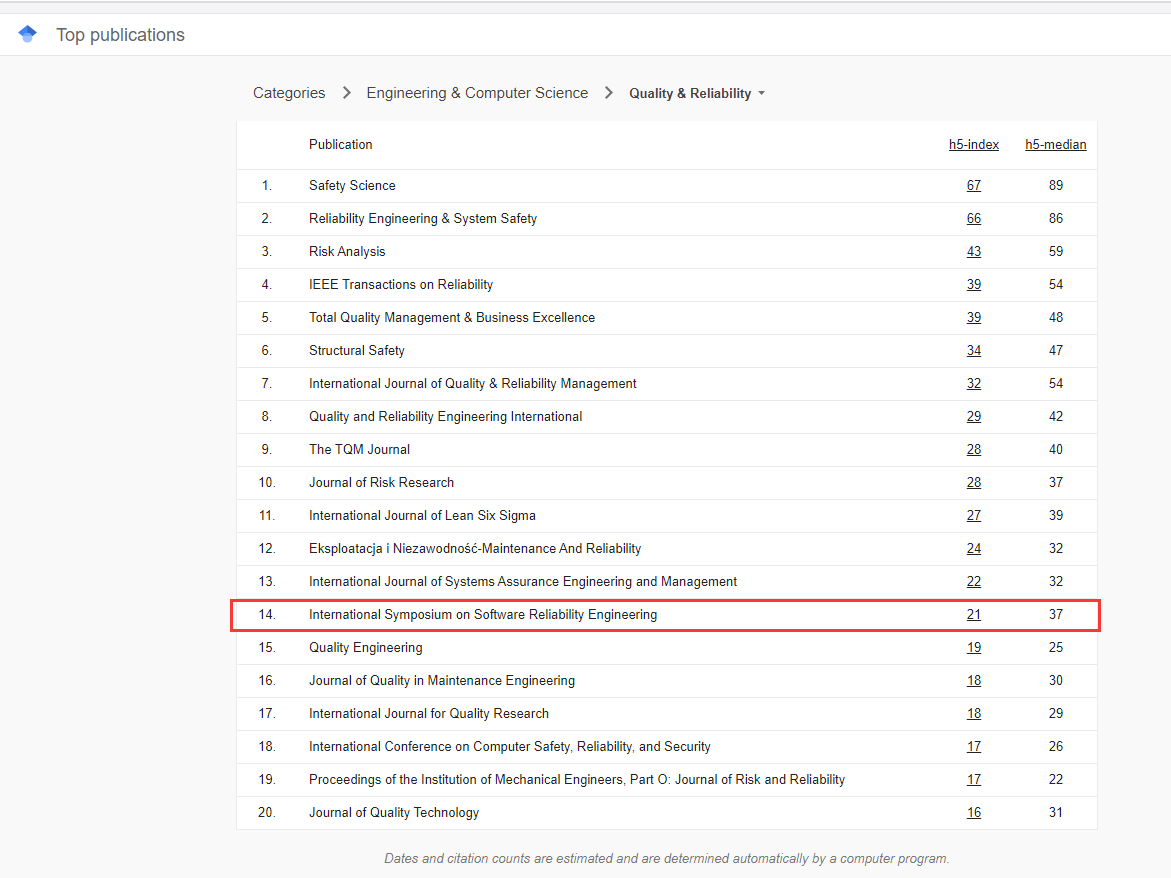
Task: Open the Engineering & Computer Science breadcrumb
Action: 477,93
